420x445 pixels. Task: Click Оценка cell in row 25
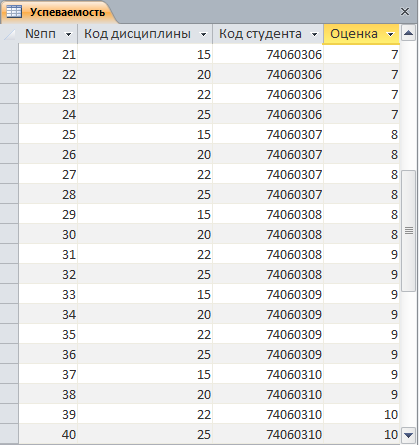[361, 134]
